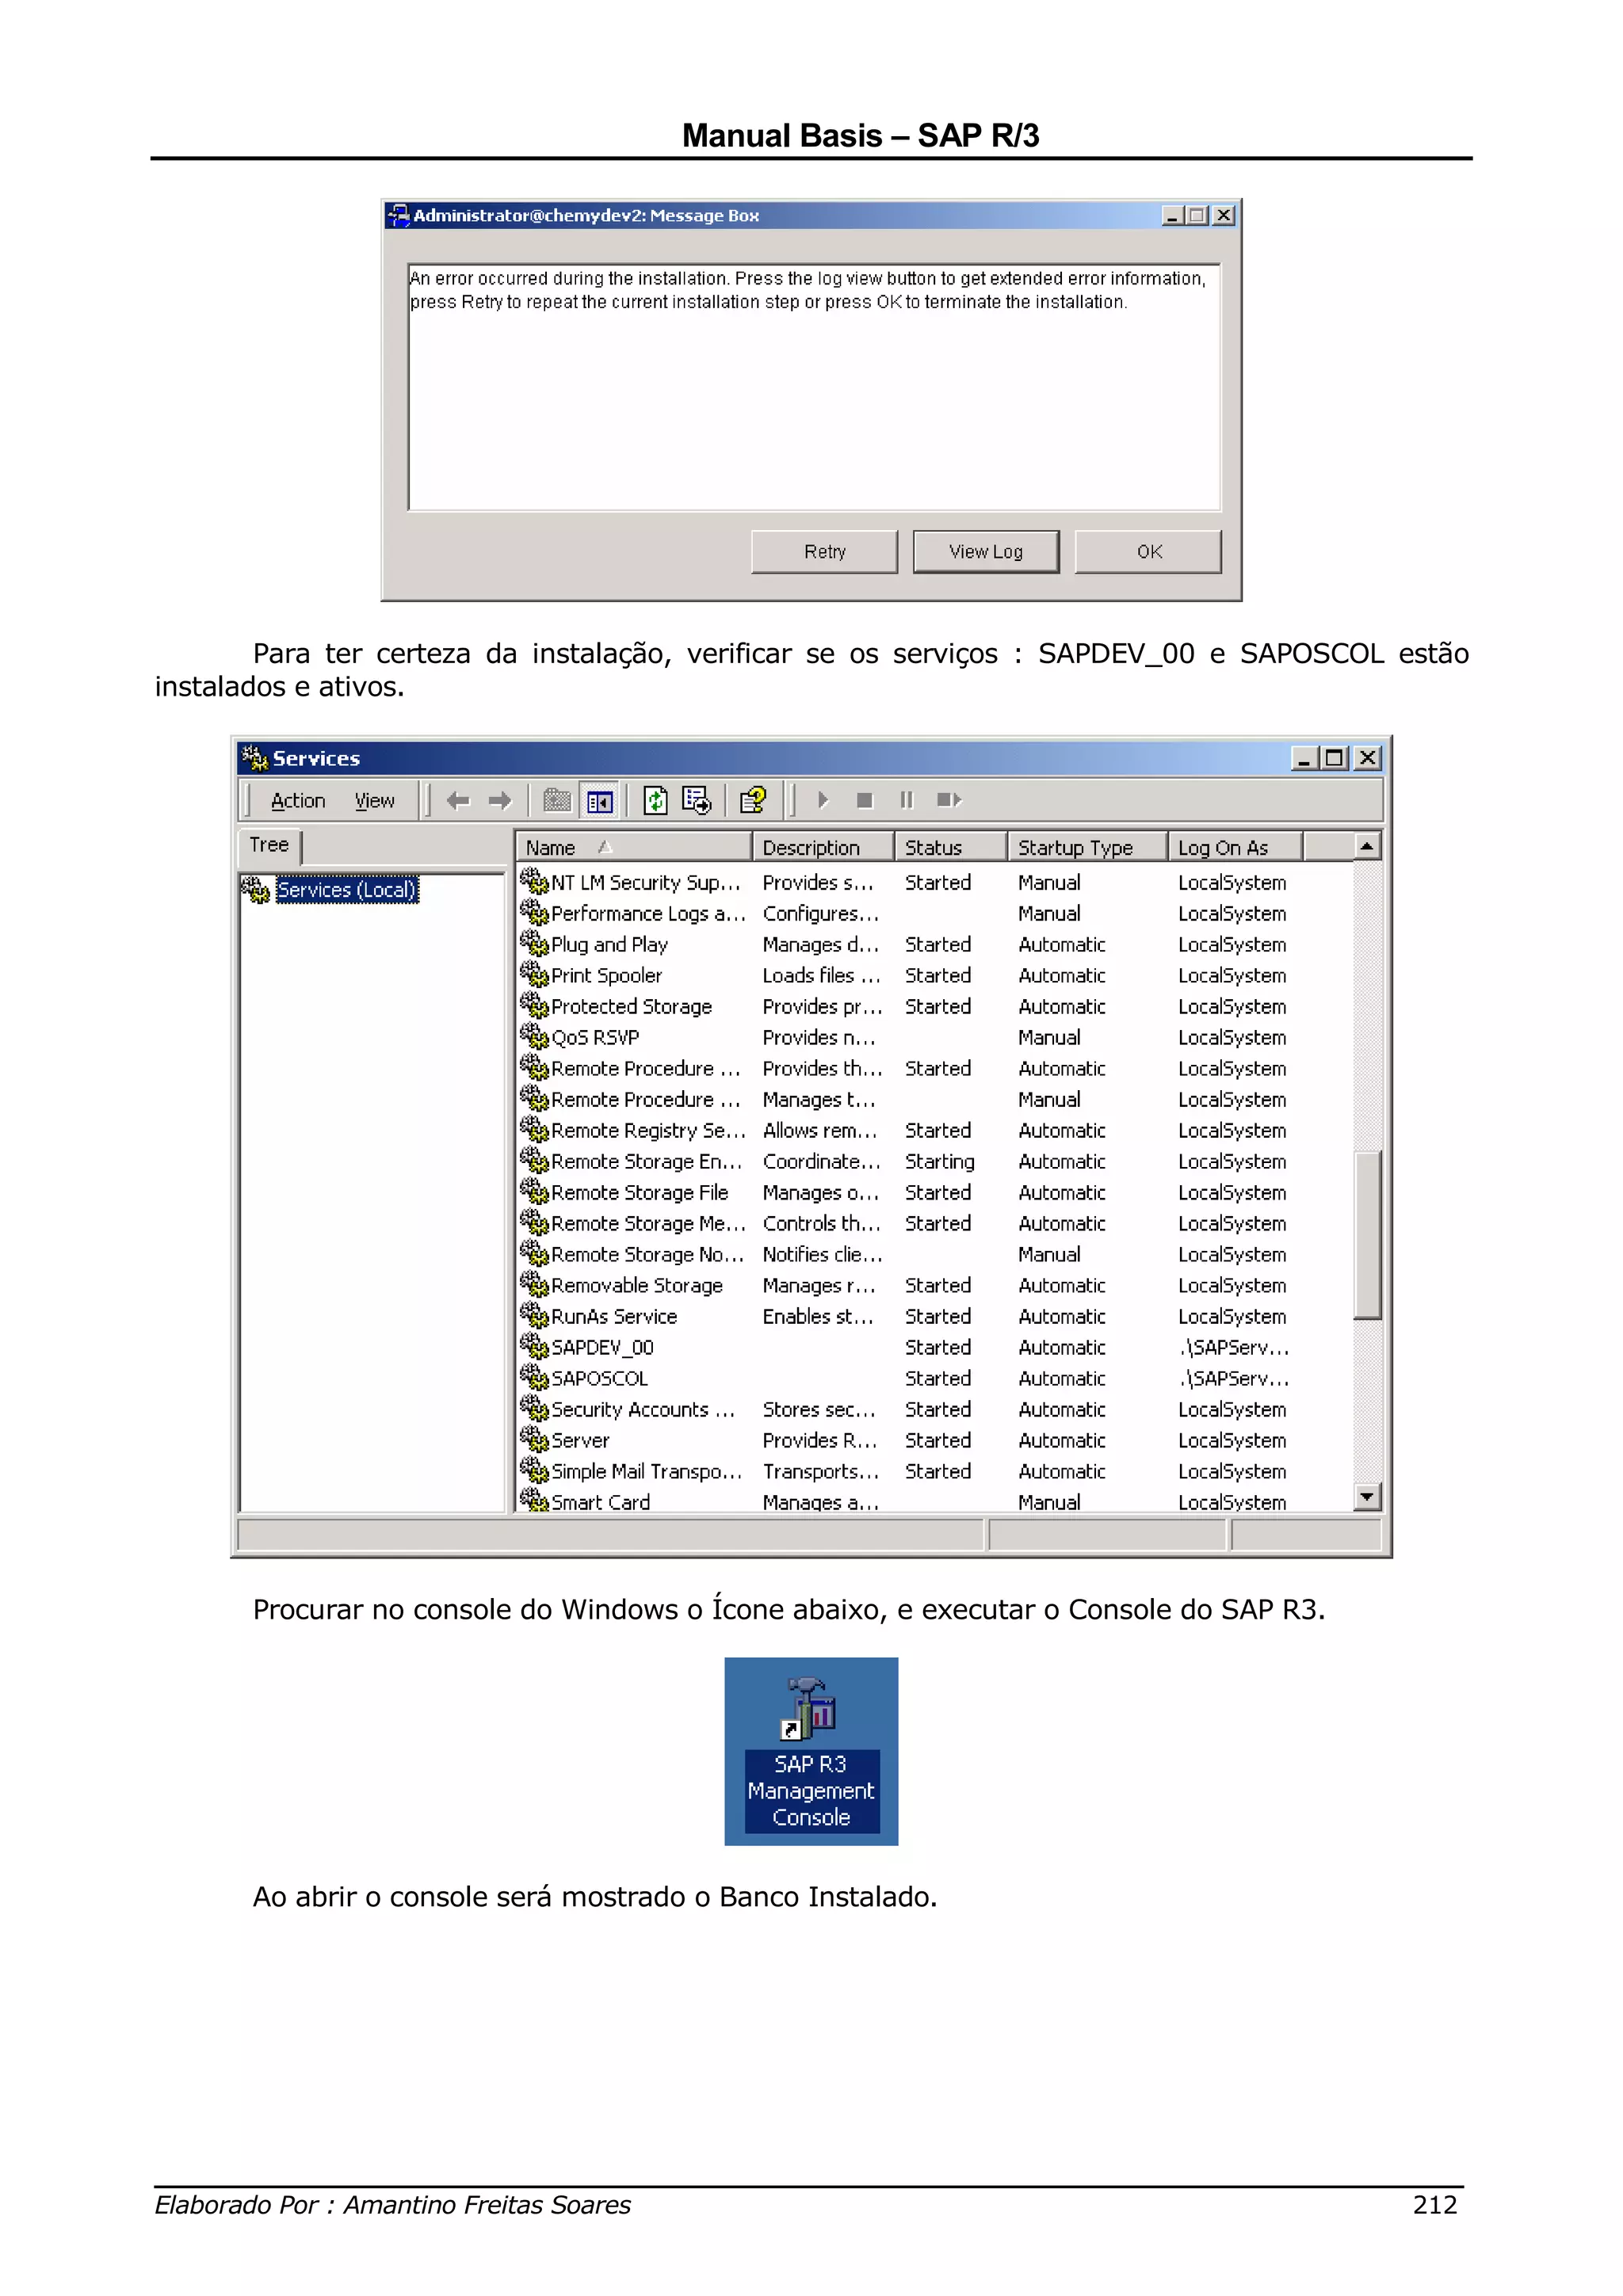
Task: Click the Back arrow in Services toolbar
Action: tap(458, 800)
